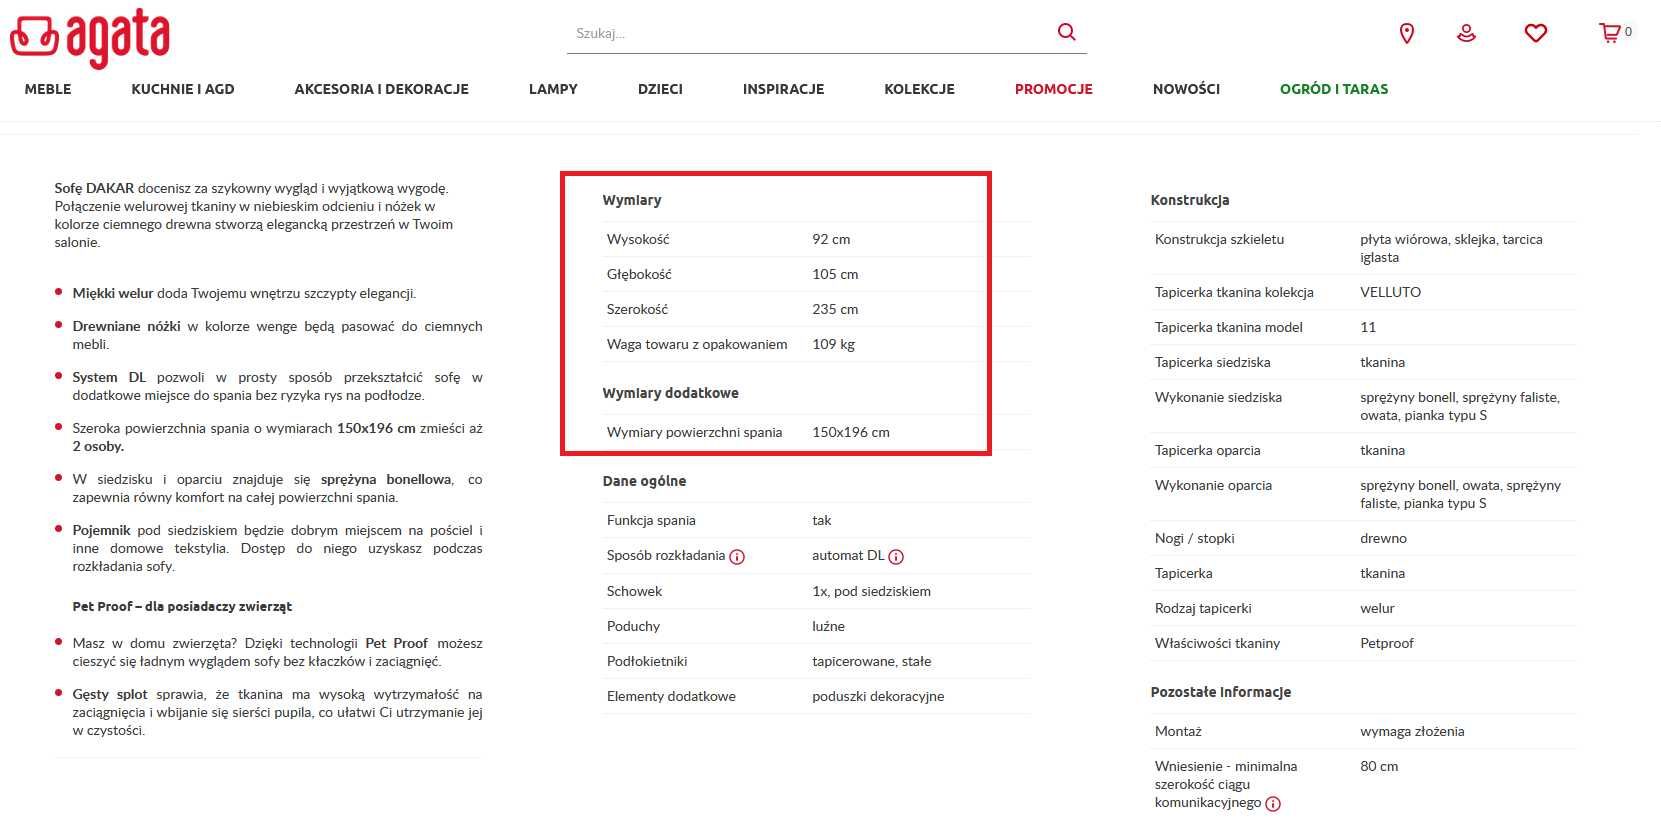
Task: Select the Rodzaj tapicerki value welur
Action: coord(1377,608)
